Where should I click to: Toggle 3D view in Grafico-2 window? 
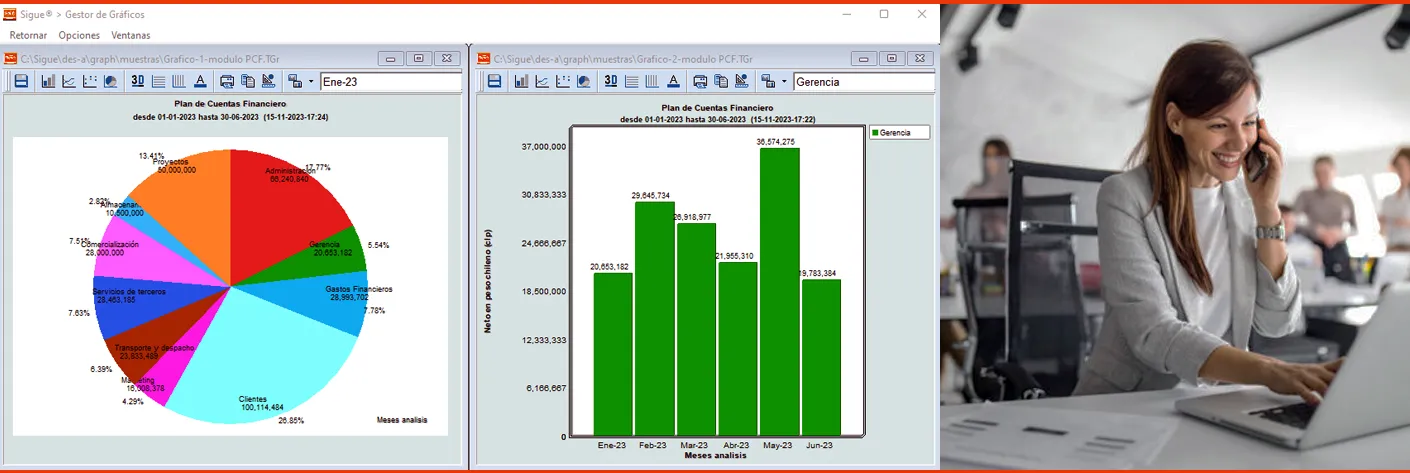(x=610, y=81)
